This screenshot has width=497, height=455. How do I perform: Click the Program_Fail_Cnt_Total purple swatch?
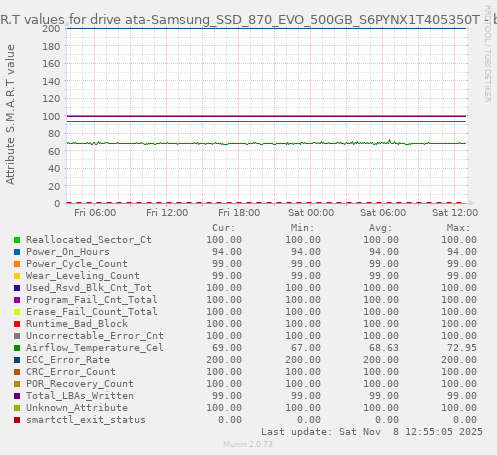pos(17,300)
